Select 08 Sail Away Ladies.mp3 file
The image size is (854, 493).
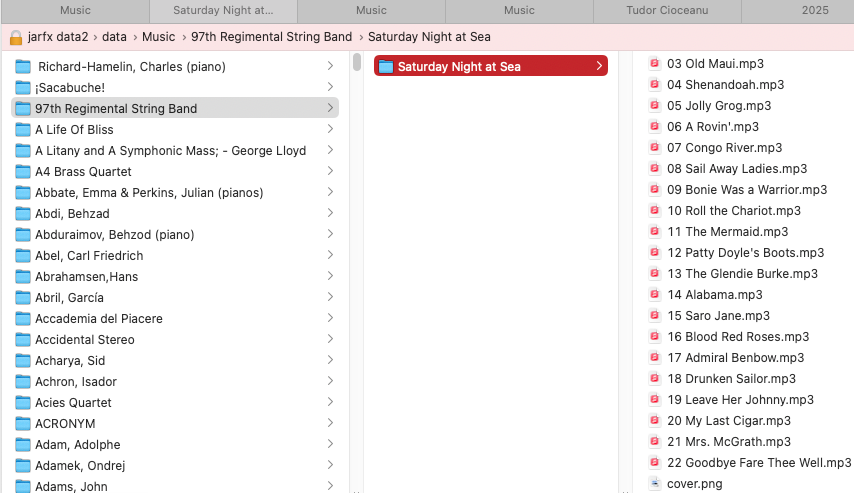coord(737,168)
